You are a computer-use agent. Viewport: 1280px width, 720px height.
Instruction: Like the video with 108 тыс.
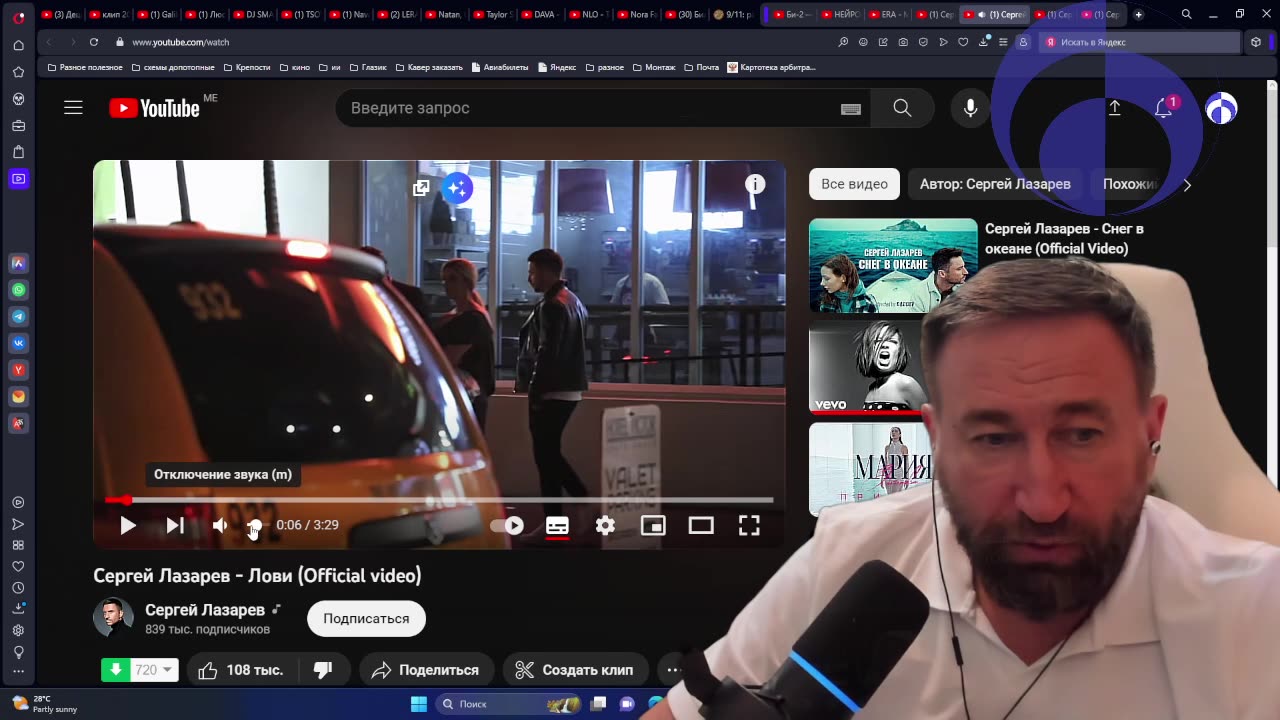click(241, 670)
